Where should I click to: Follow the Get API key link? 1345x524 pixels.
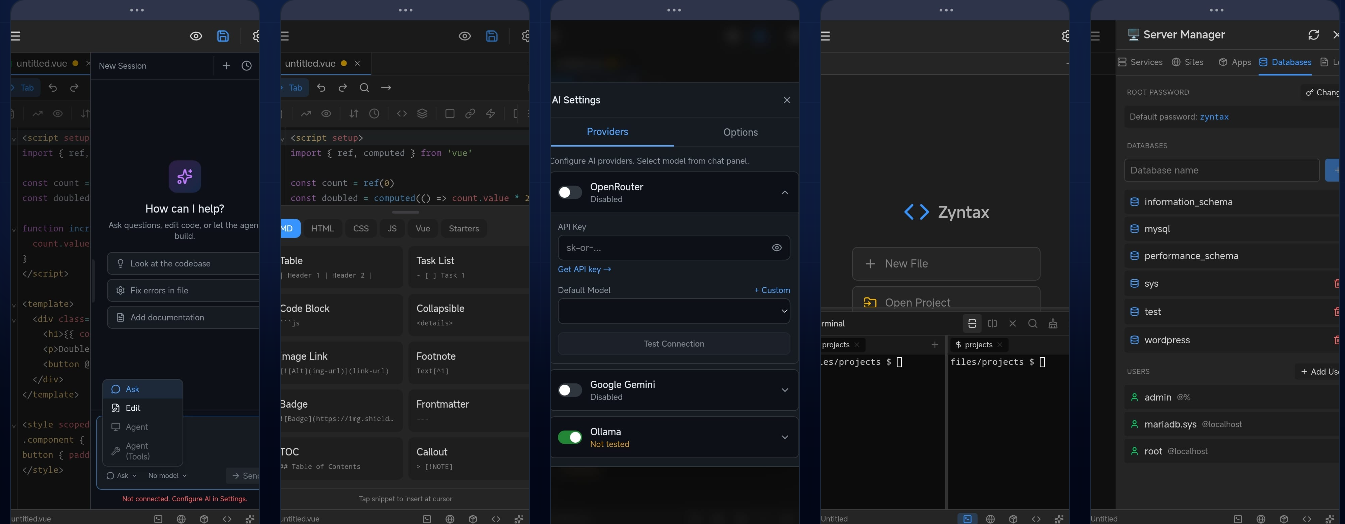point(584,269)
